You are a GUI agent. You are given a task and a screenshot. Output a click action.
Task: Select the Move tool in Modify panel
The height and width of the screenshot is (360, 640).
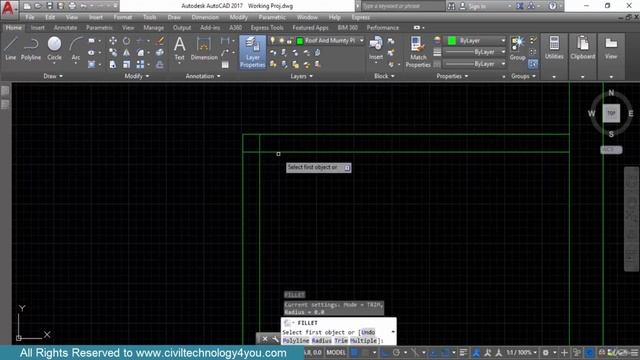(x=113, y=41)
